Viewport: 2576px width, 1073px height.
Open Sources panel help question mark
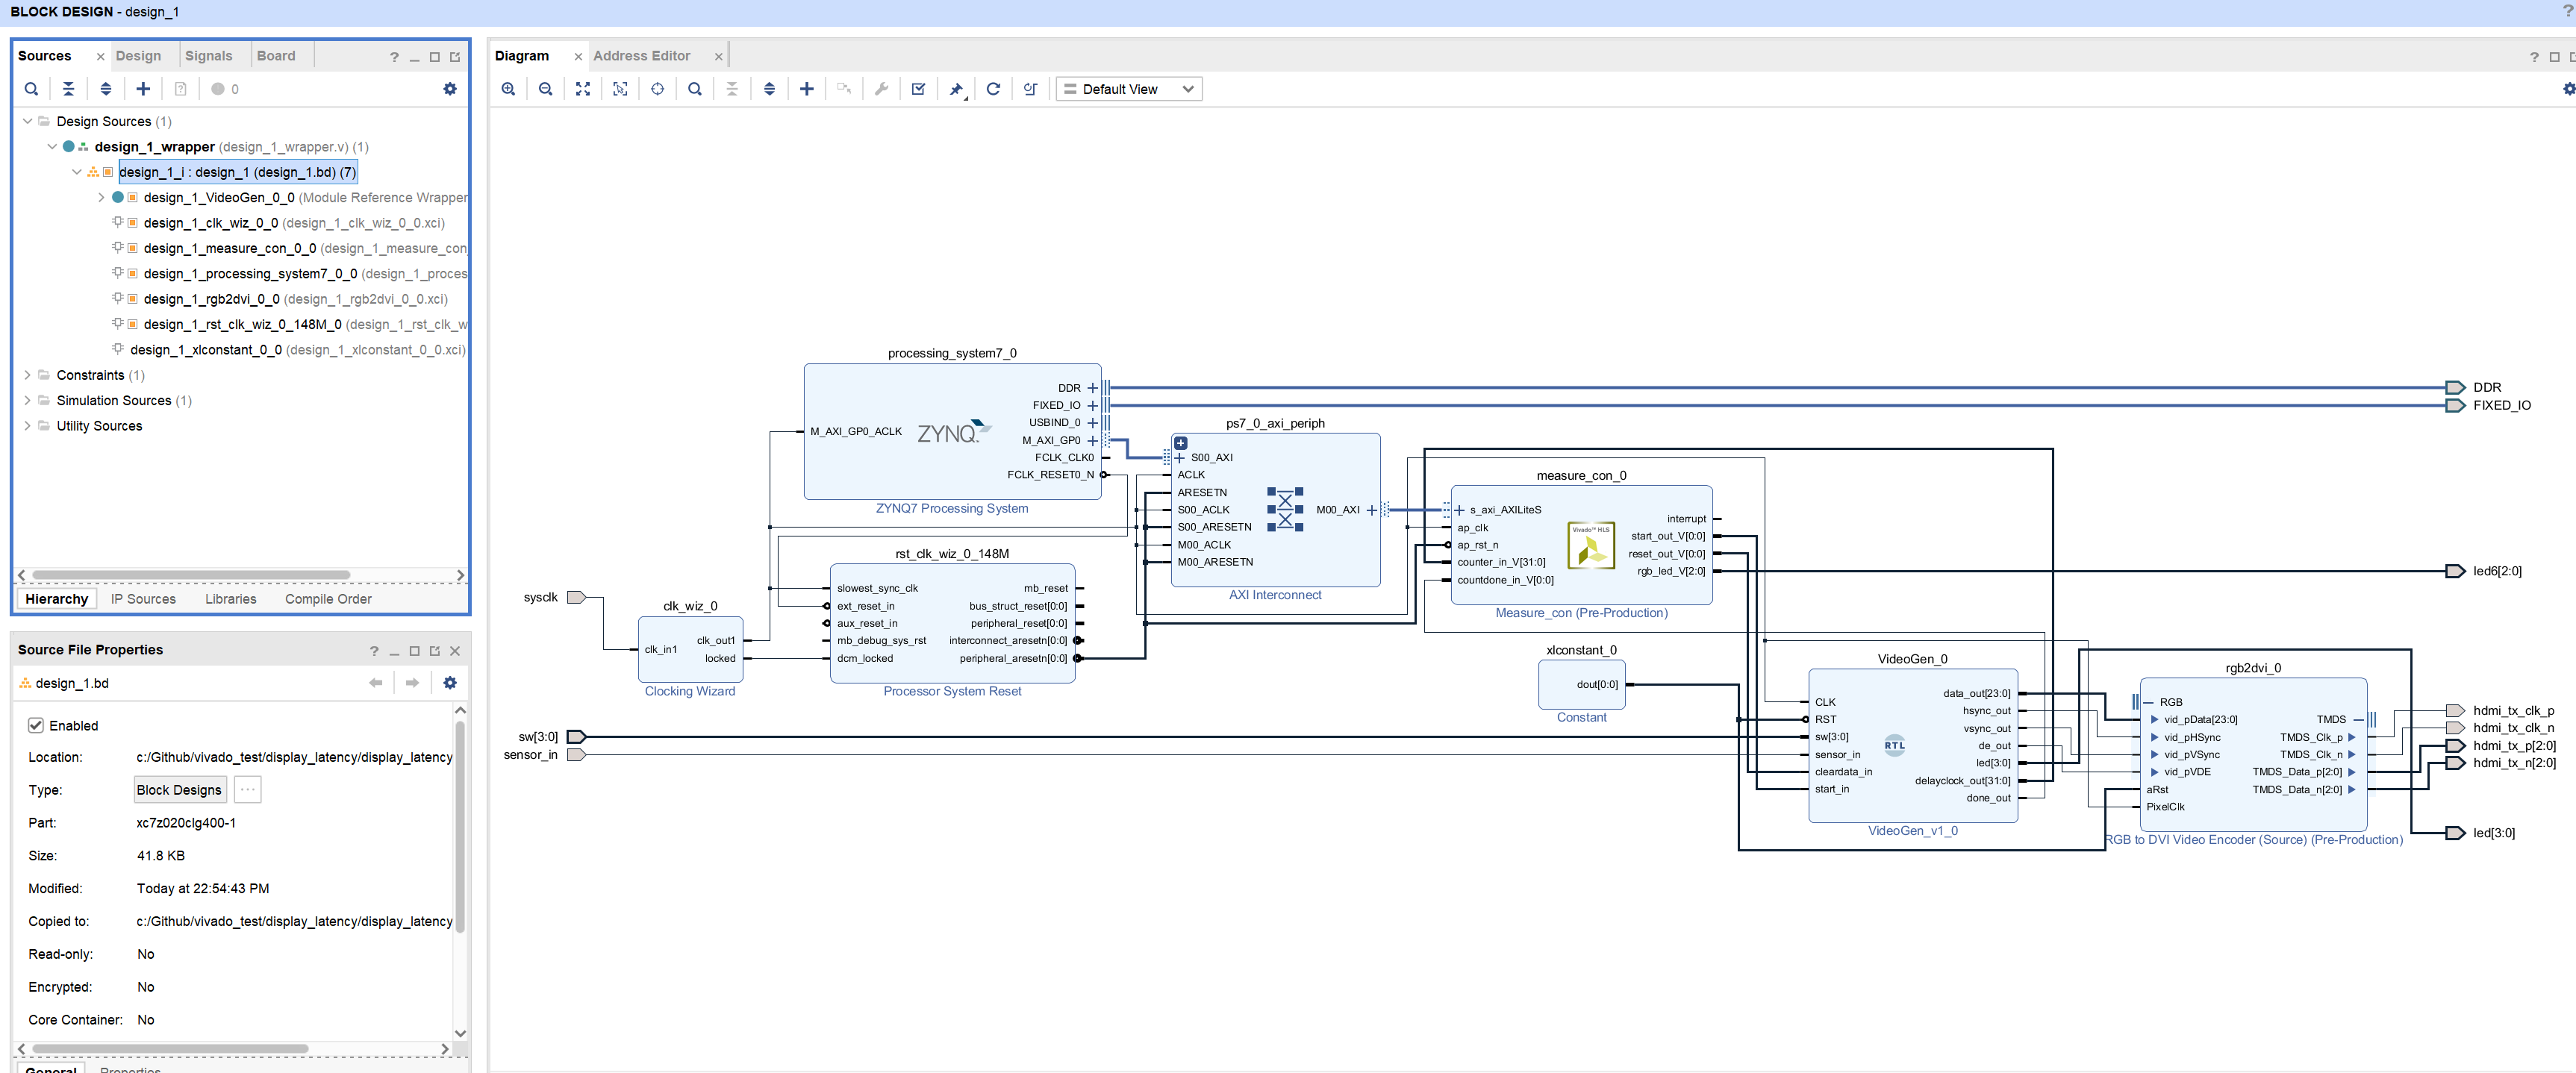[x=394, y=57]
